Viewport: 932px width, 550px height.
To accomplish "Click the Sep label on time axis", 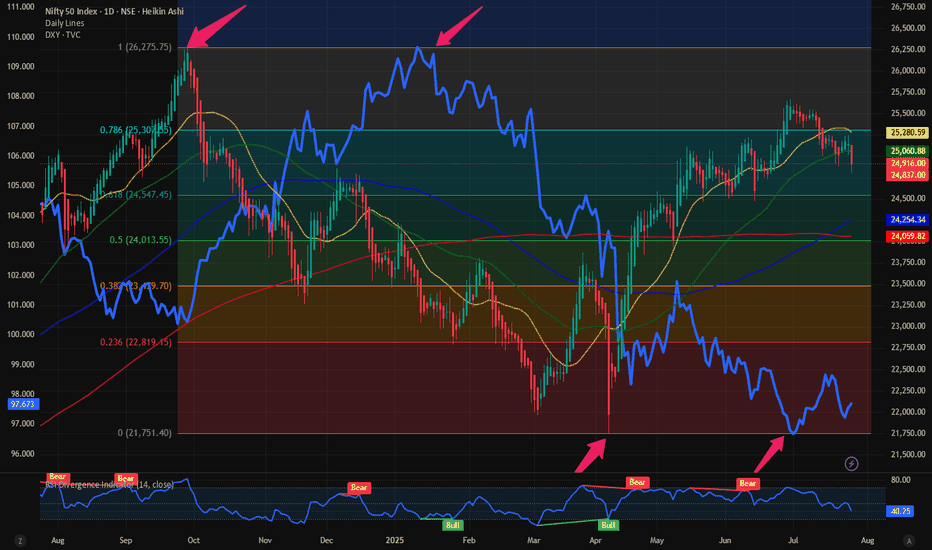I will pos(125,540).
